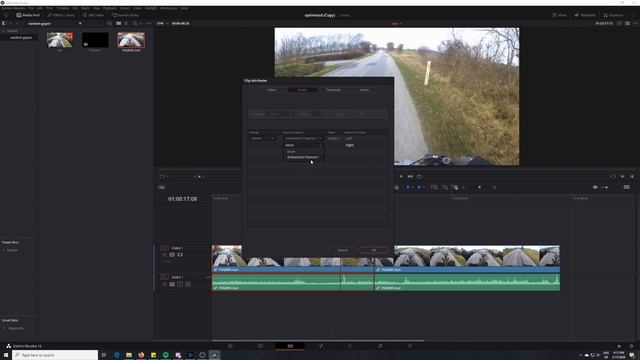Select the black media pool clip thumbnail
This screenshot has height=360, width=640.
coord(95,40)
